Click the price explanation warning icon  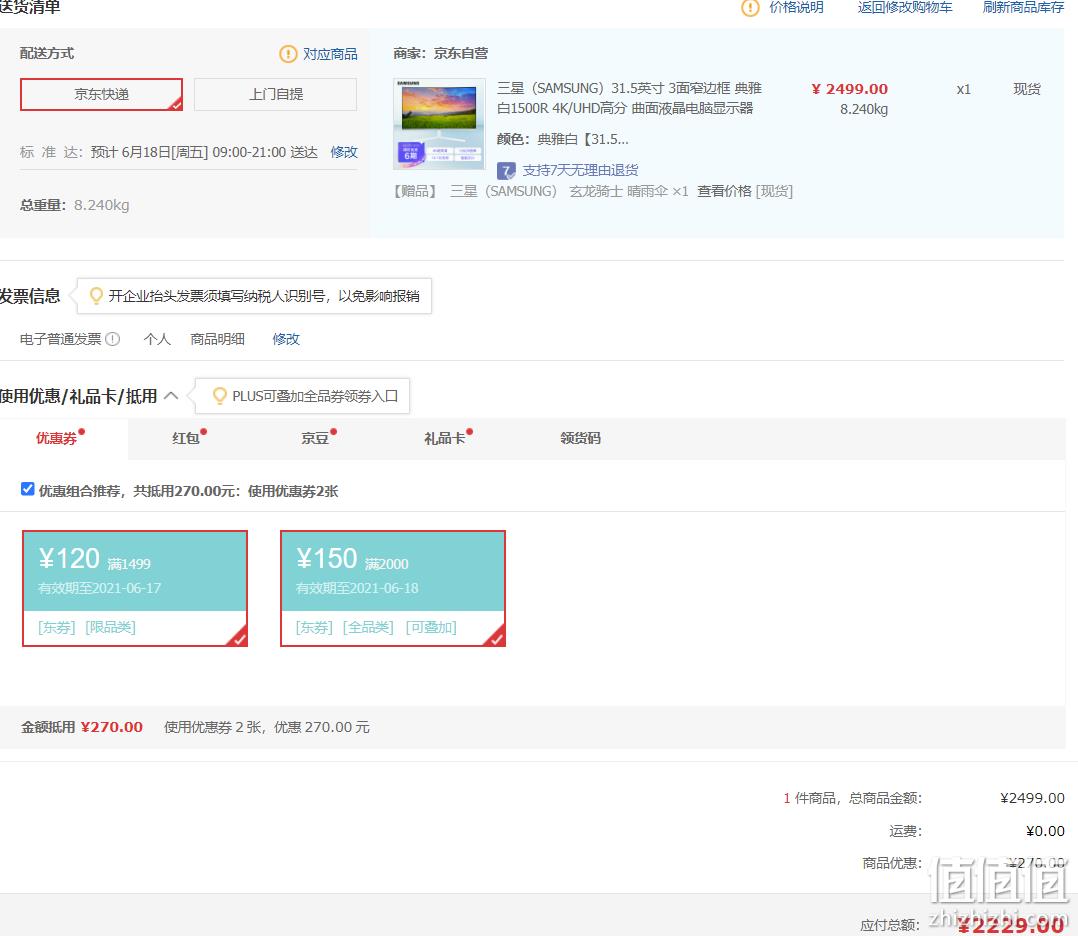(x=750, y=8)
